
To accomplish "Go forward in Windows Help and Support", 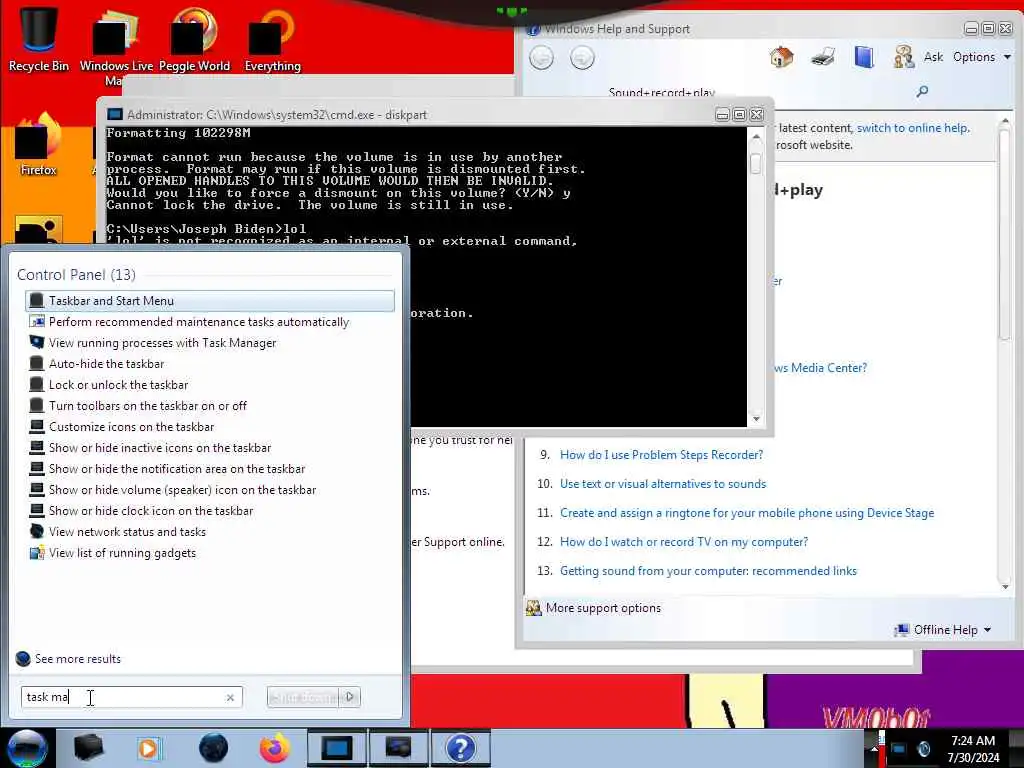I will 582,57.
